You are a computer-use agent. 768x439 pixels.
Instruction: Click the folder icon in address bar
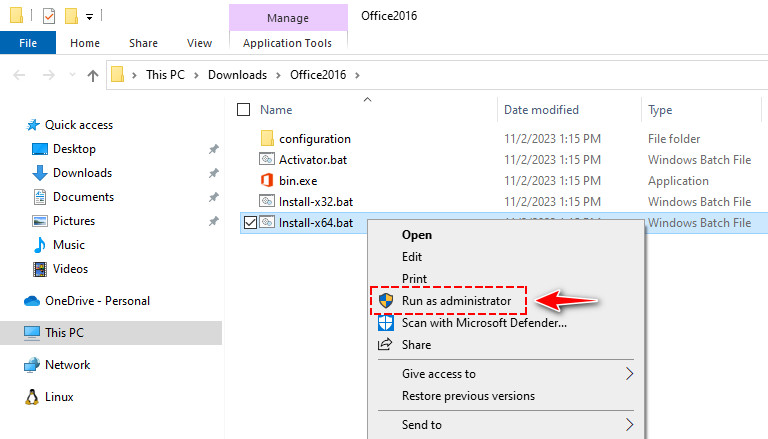118,74
